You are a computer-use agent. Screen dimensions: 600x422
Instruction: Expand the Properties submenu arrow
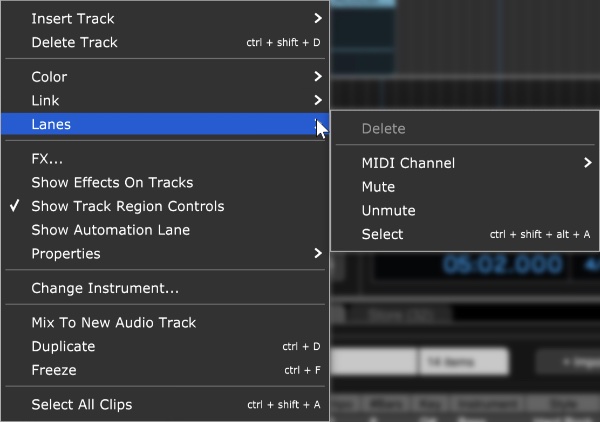pyautogui.click(x=318, y=253)
